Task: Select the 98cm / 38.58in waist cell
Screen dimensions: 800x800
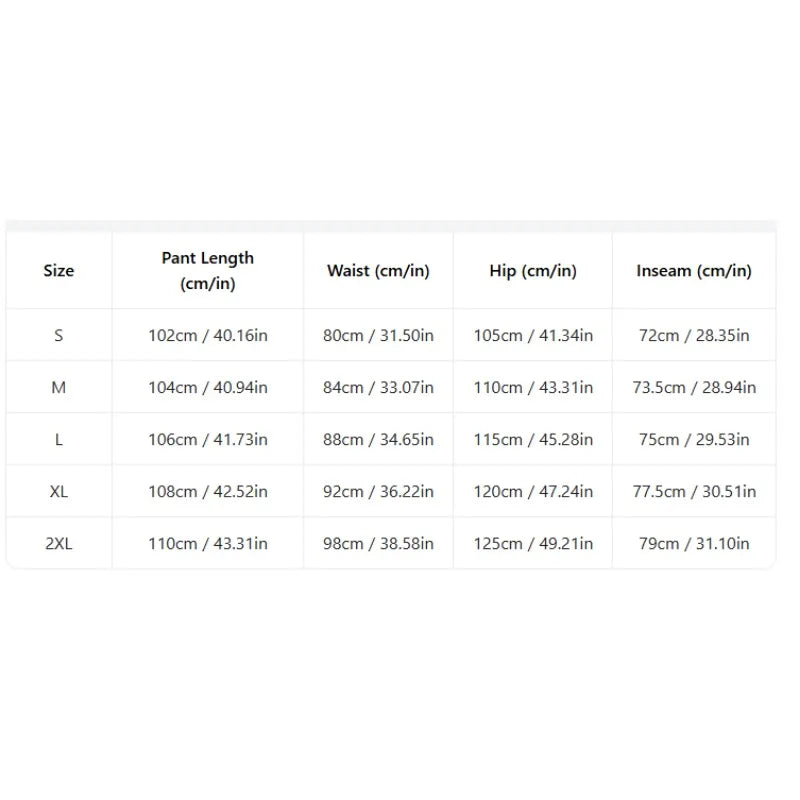Action: tap(378, 544)
